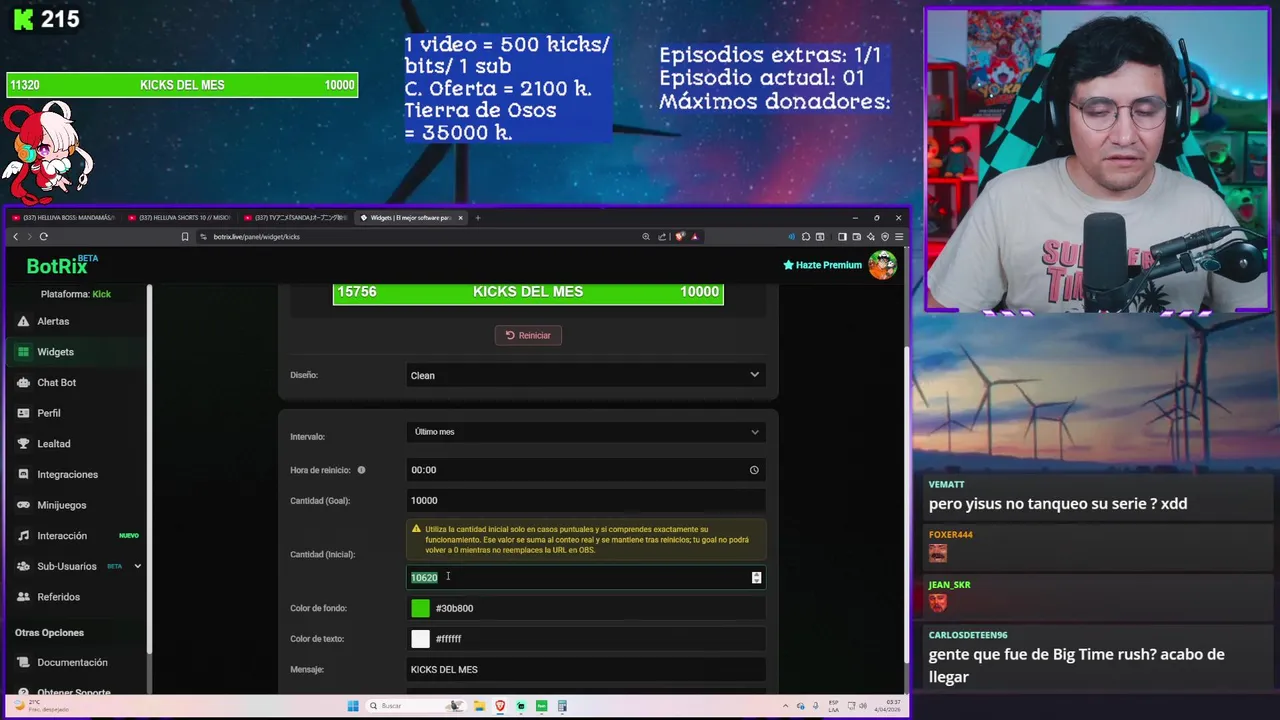Viewport: 1280px width, 720px height.
Task: Click the bookmark icon near address bar
Action: coord(185,237)
